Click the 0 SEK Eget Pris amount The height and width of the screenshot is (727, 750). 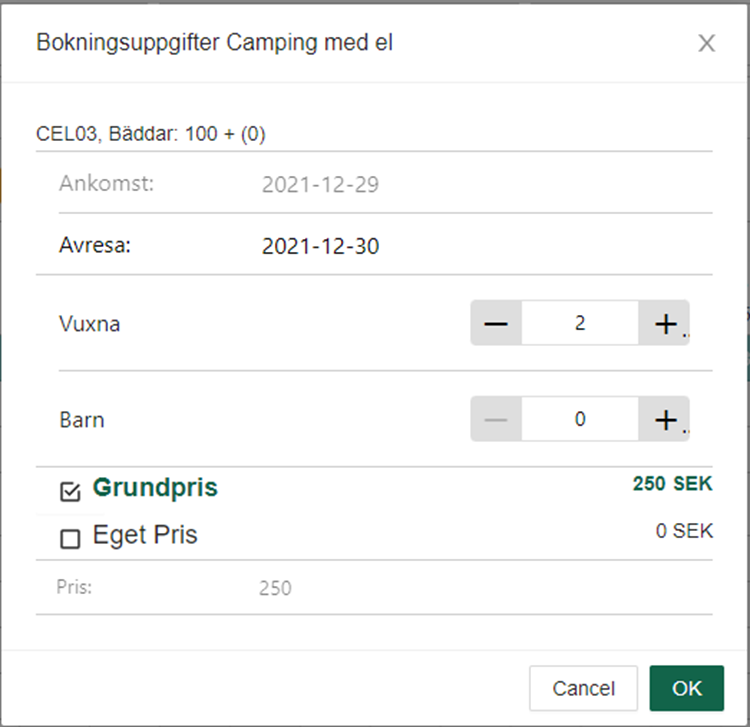(684, 531)
